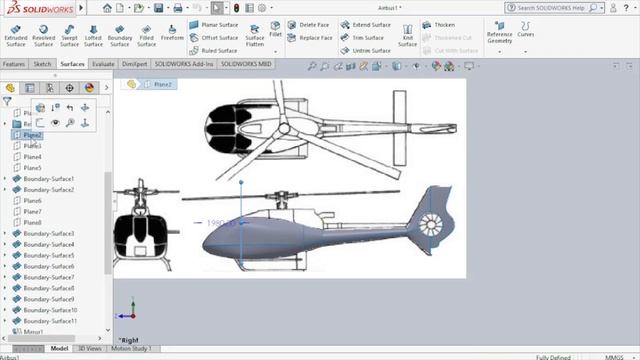
Task: Click the Planar Surface command
Action: point(214,25)
